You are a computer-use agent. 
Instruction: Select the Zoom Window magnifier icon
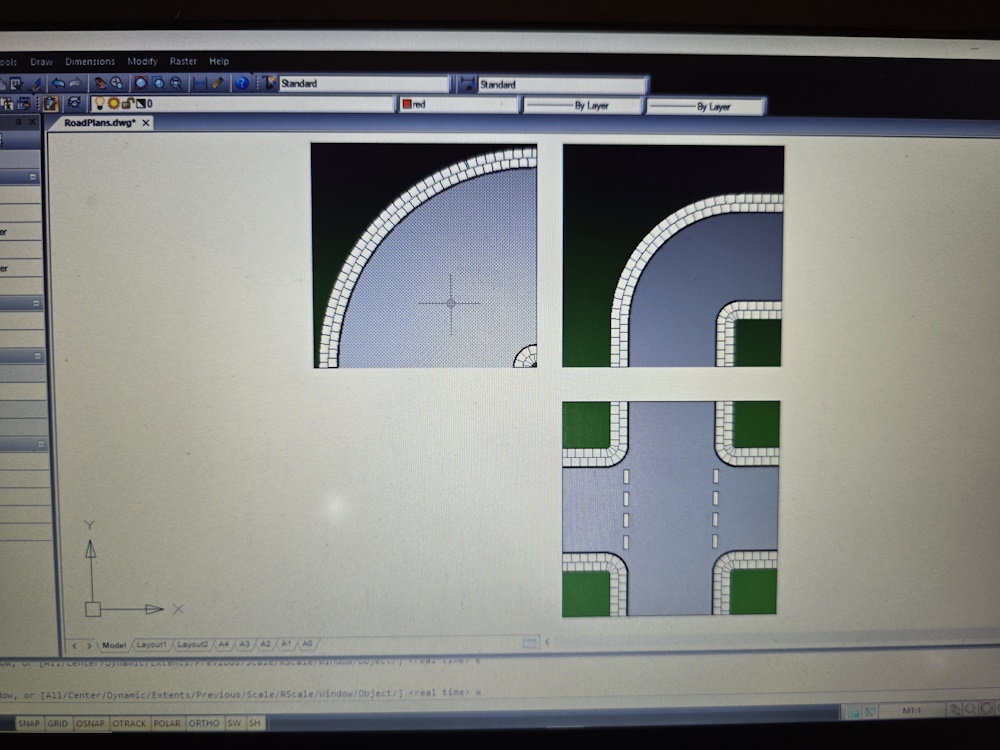141,84
